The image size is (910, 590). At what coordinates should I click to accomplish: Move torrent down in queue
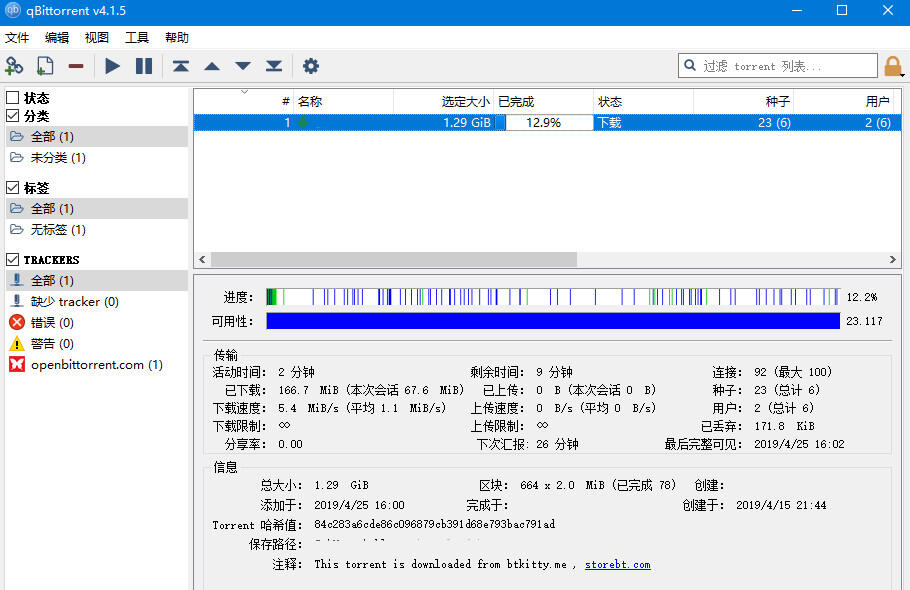243,66
